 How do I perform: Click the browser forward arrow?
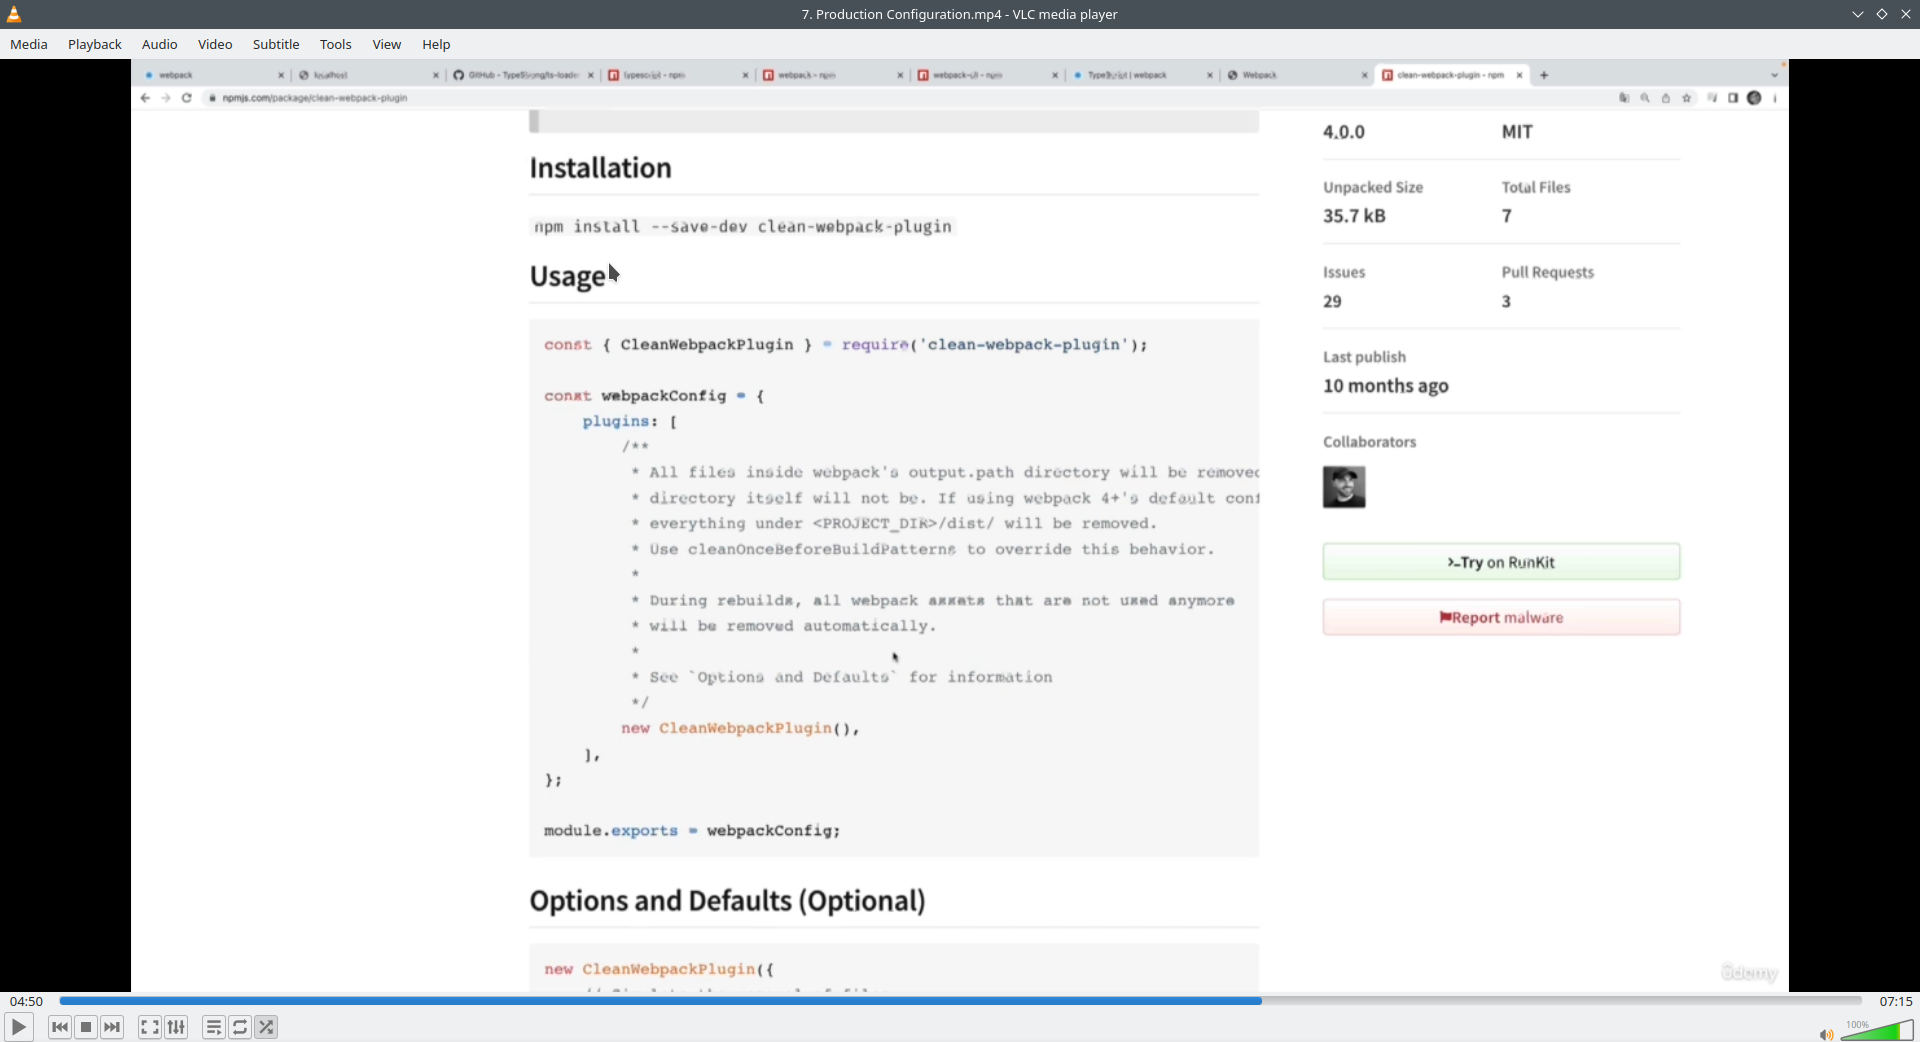pyautogui.click(x=166, y=98)
